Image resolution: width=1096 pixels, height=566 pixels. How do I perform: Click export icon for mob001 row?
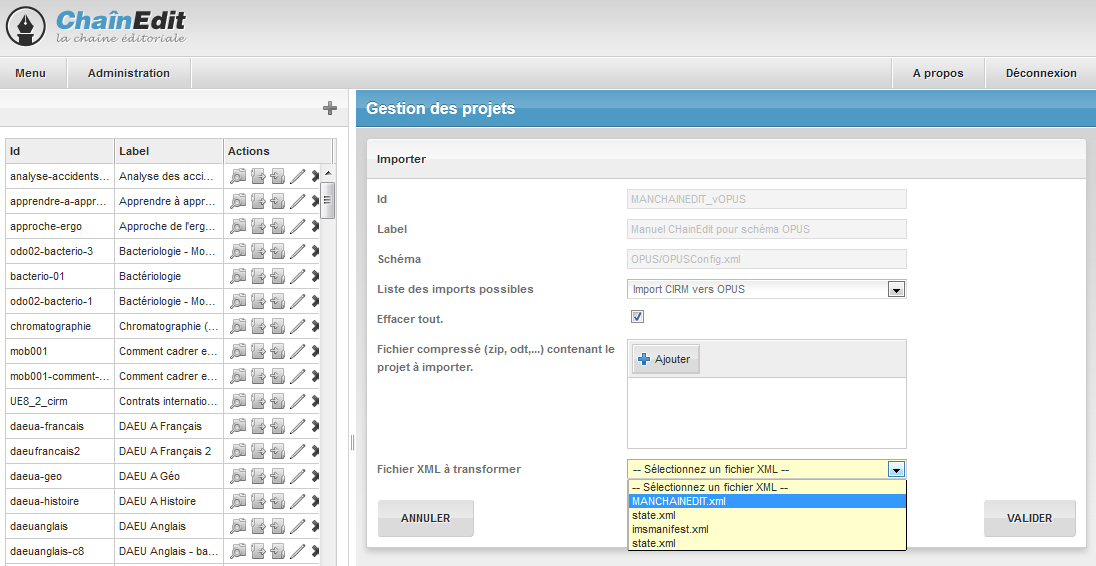258,351
